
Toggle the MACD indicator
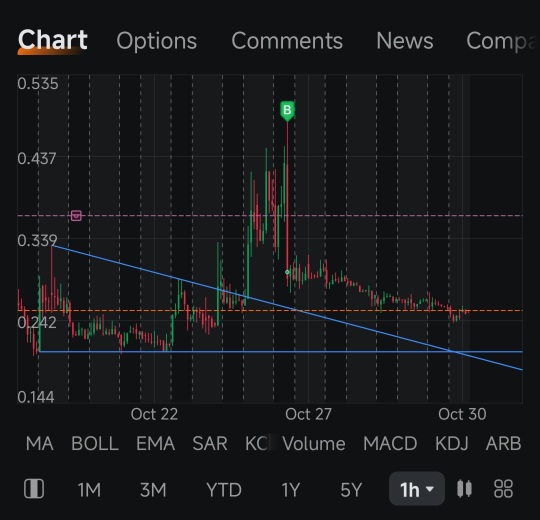[390, 443]
